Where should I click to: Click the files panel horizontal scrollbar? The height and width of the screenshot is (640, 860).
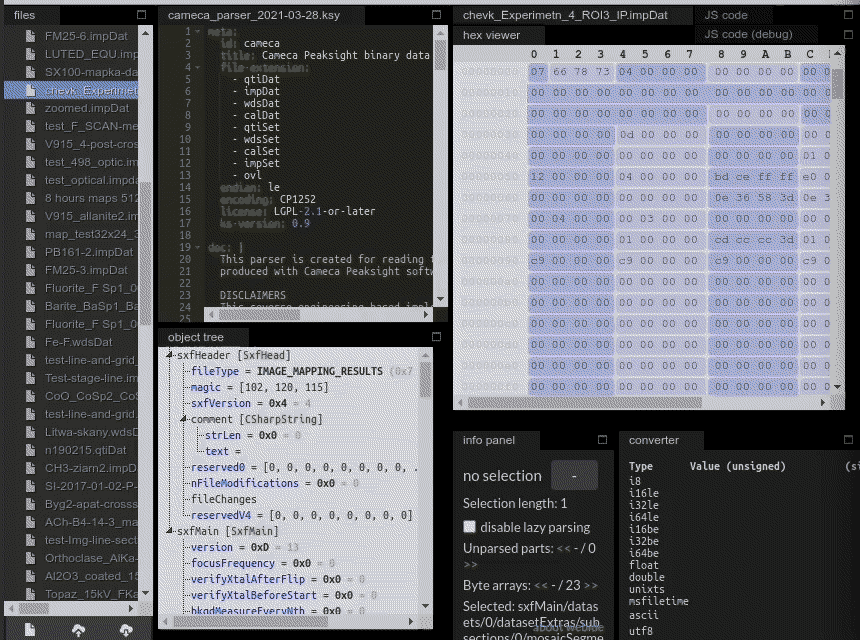click(70, 606)
